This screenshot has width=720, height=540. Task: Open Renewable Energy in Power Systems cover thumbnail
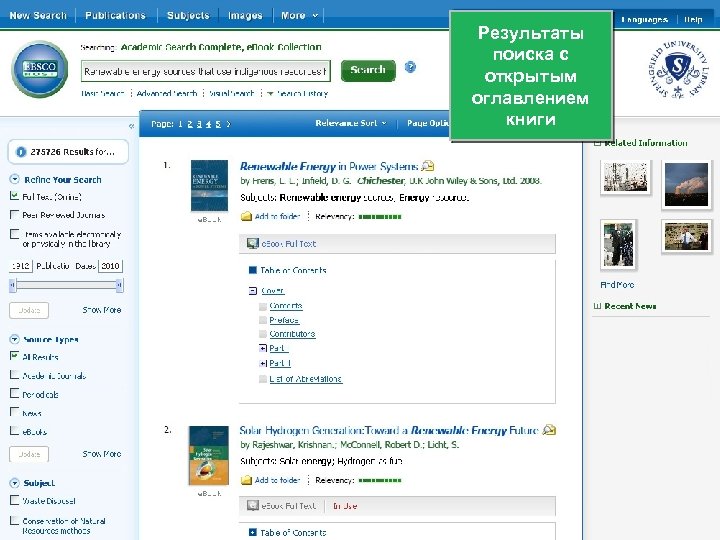[209, 186]
